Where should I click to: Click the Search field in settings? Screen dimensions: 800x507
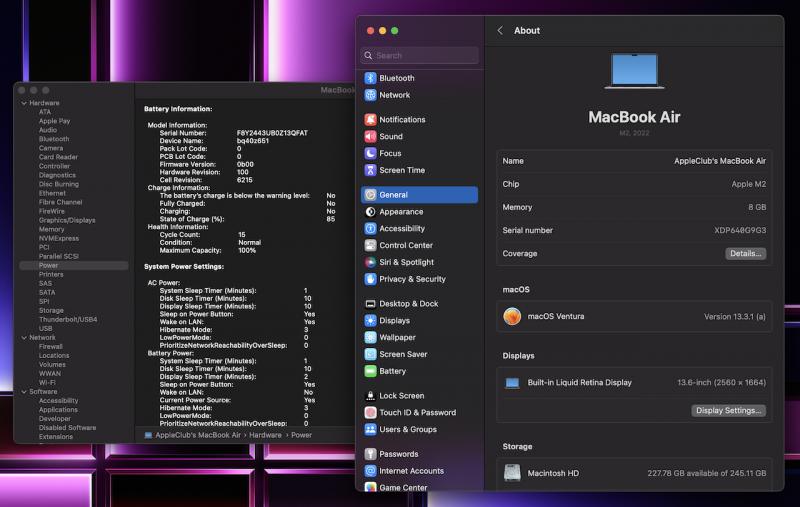click(x=420, y=56)
